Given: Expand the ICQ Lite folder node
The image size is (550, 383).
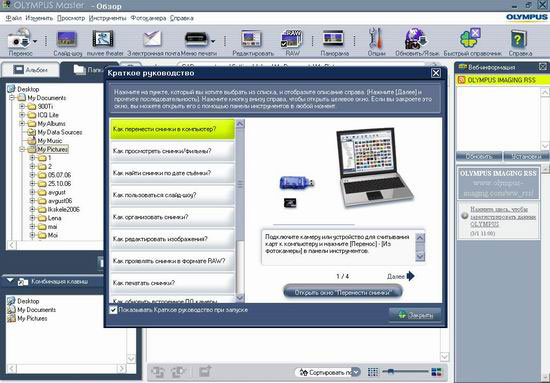Looking at the screenshot, I should (22, 115).
